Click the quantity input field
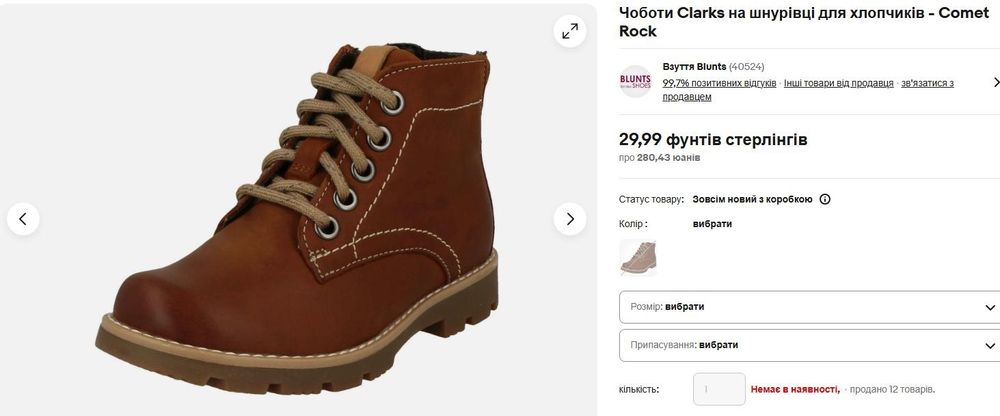Viewport: 1000px width, 416px height. click(x=719, y=389)
